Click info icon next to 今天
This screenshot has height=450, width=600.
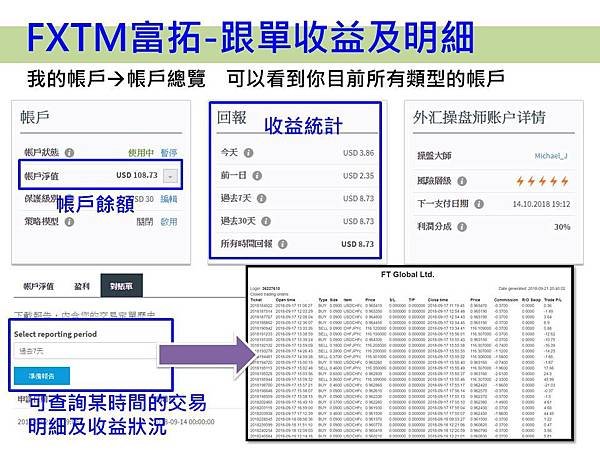(248, 153)
